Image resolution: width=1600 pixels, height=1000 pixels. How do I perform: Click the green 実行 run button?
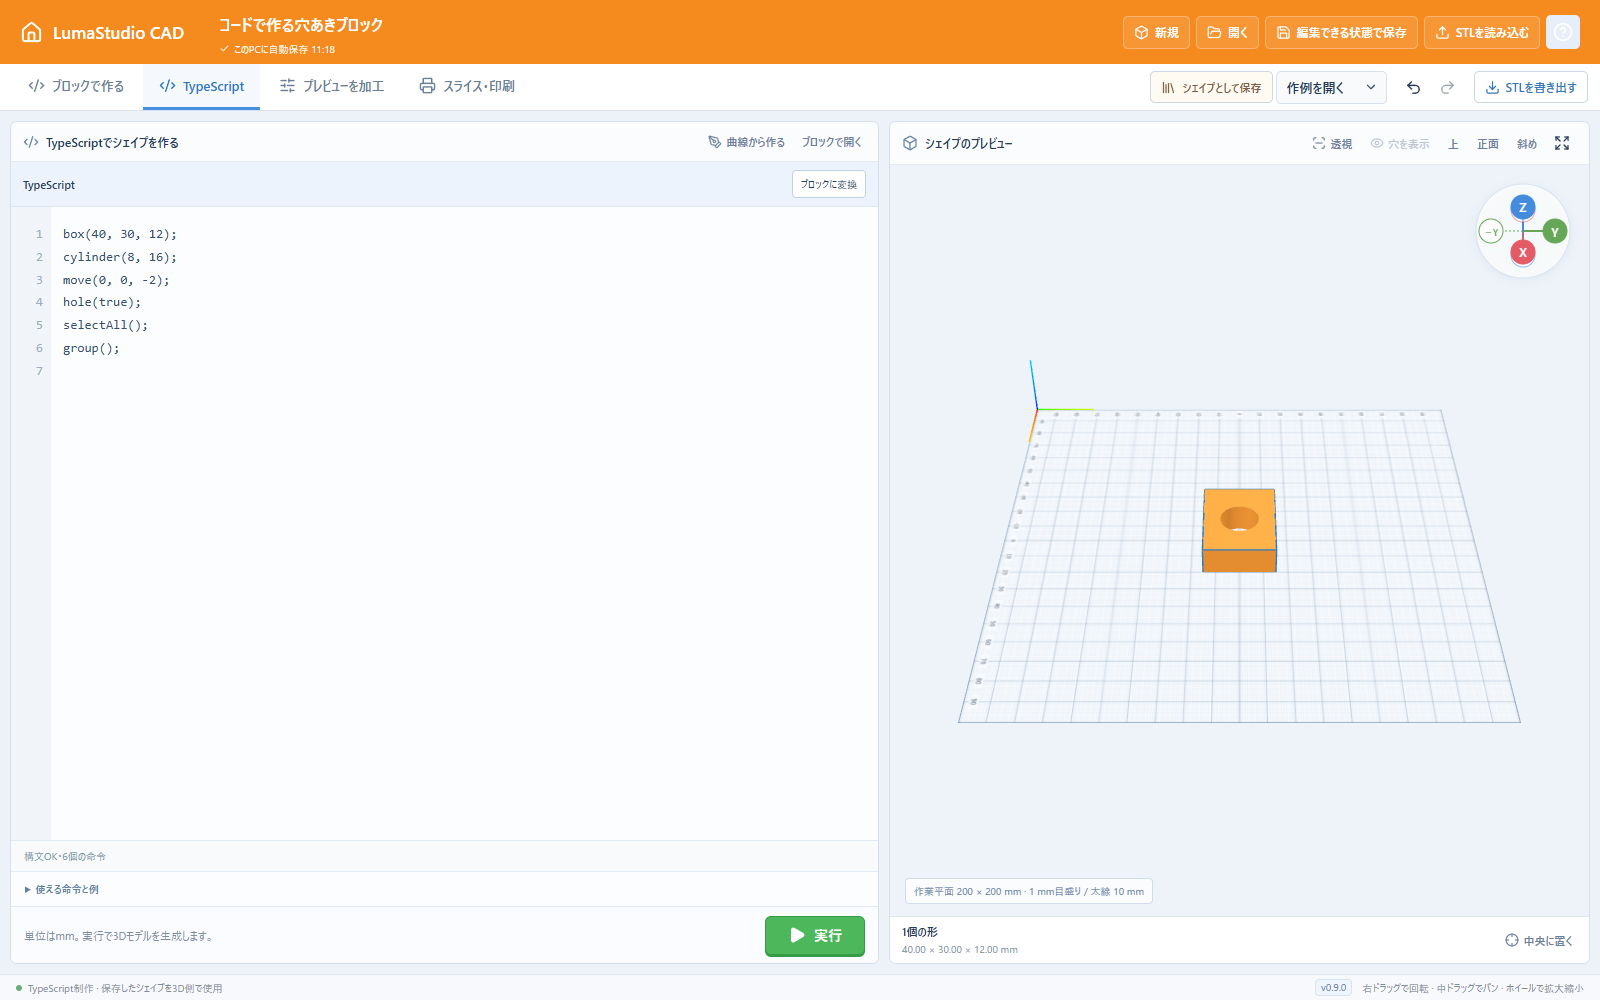pos(815,936)
